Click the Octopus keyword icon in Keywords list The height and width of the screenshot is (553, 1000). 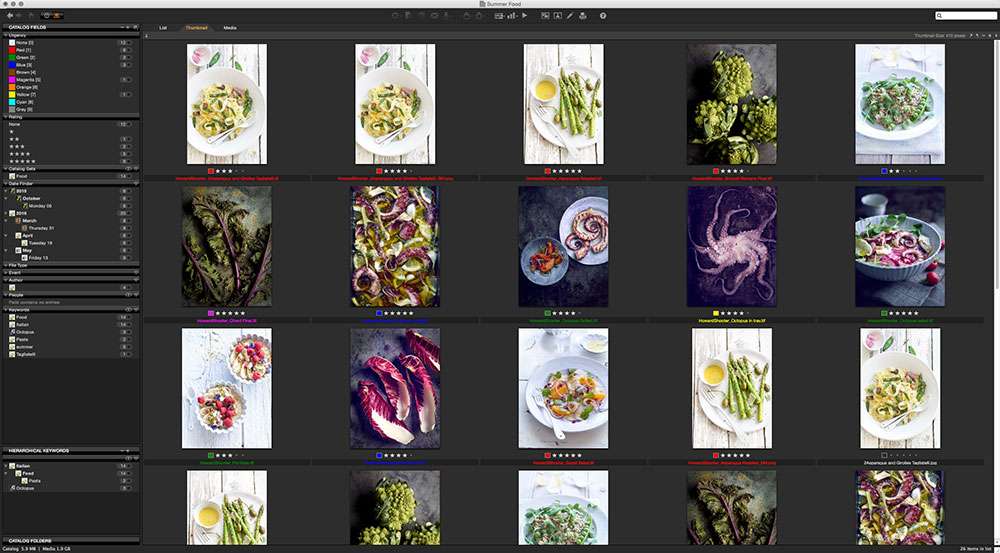pyautogui.click(x=12, y=332)
